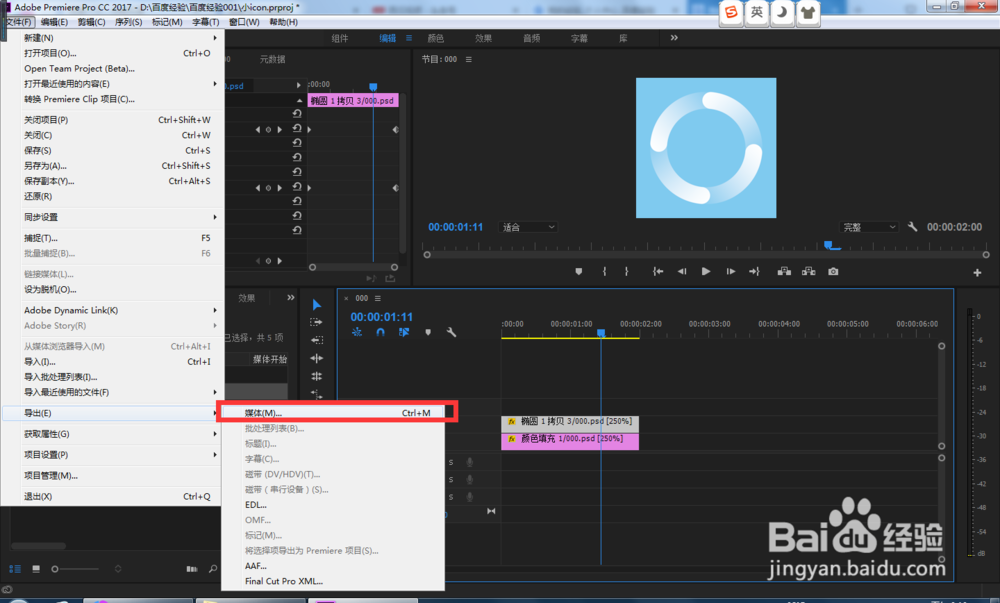Open the 元数据 panel tab
This screenshot has width=1000, height=603.
coord(272,59)
